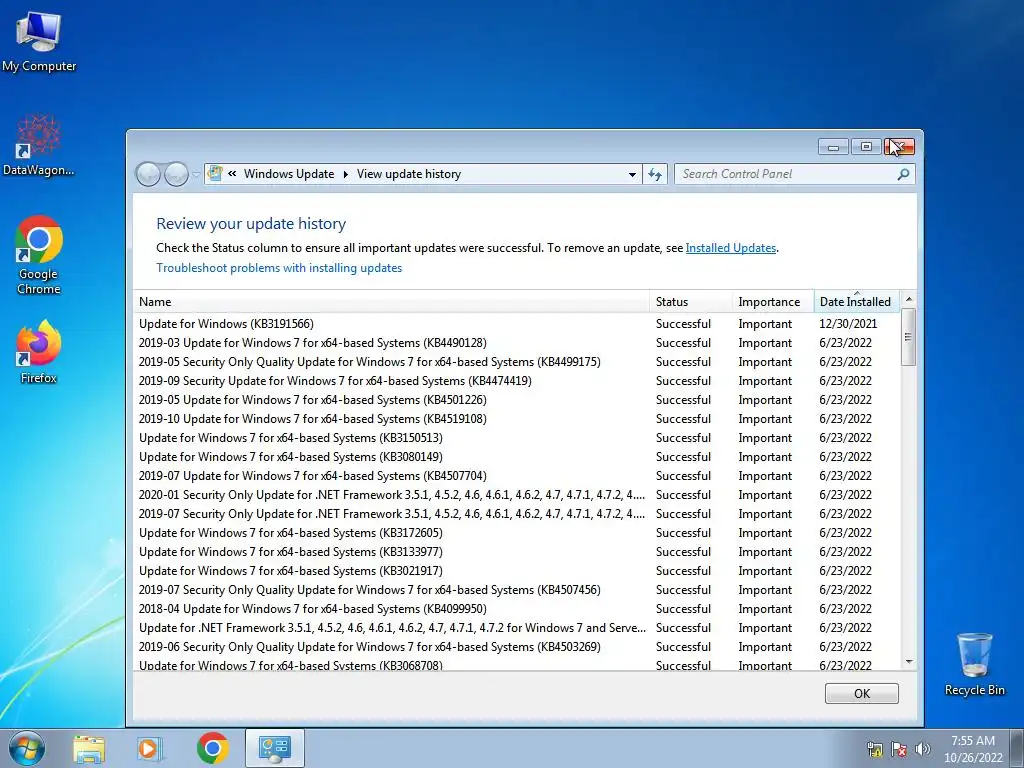Click the scrollbar up arrow of the update list

point(908,299)
